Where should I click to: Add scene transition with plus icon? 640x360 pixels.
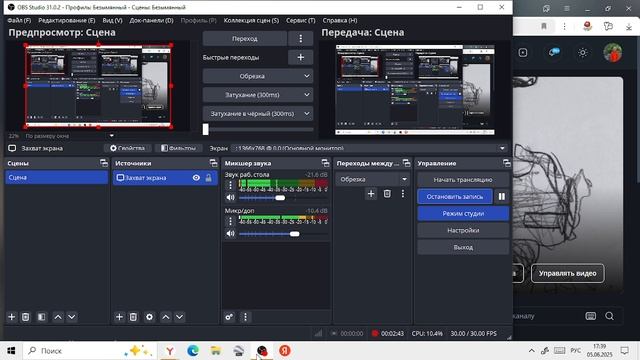click(371, 193)
